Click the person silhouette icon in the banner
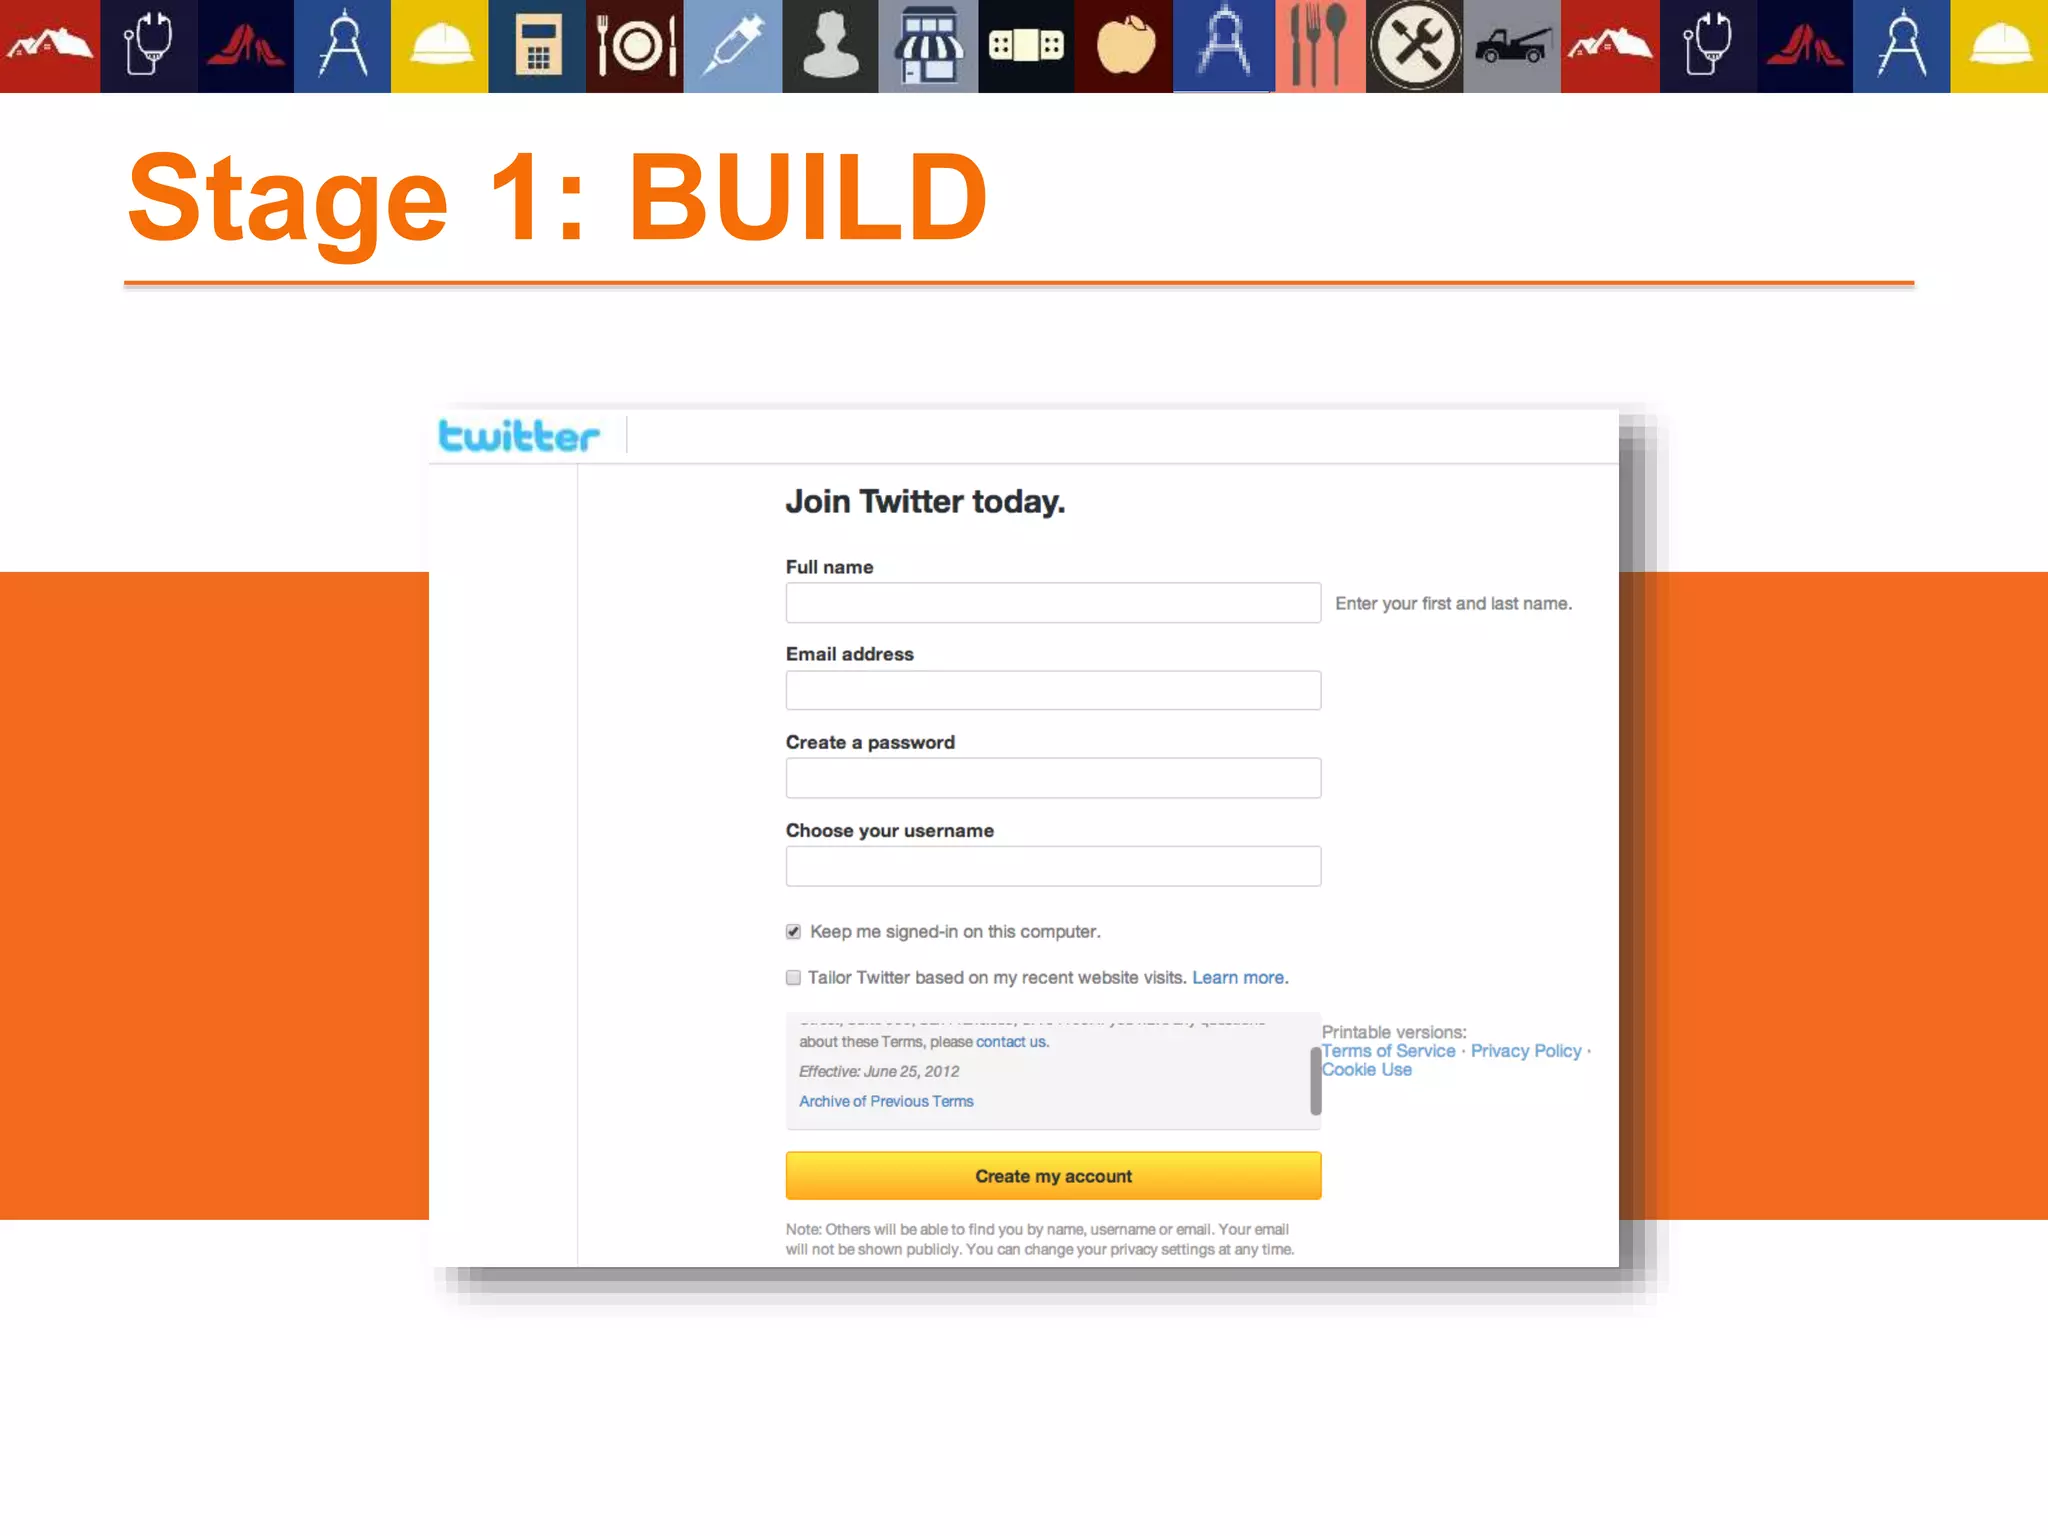Screen dimensions: 2048x1536 point(831,46)
